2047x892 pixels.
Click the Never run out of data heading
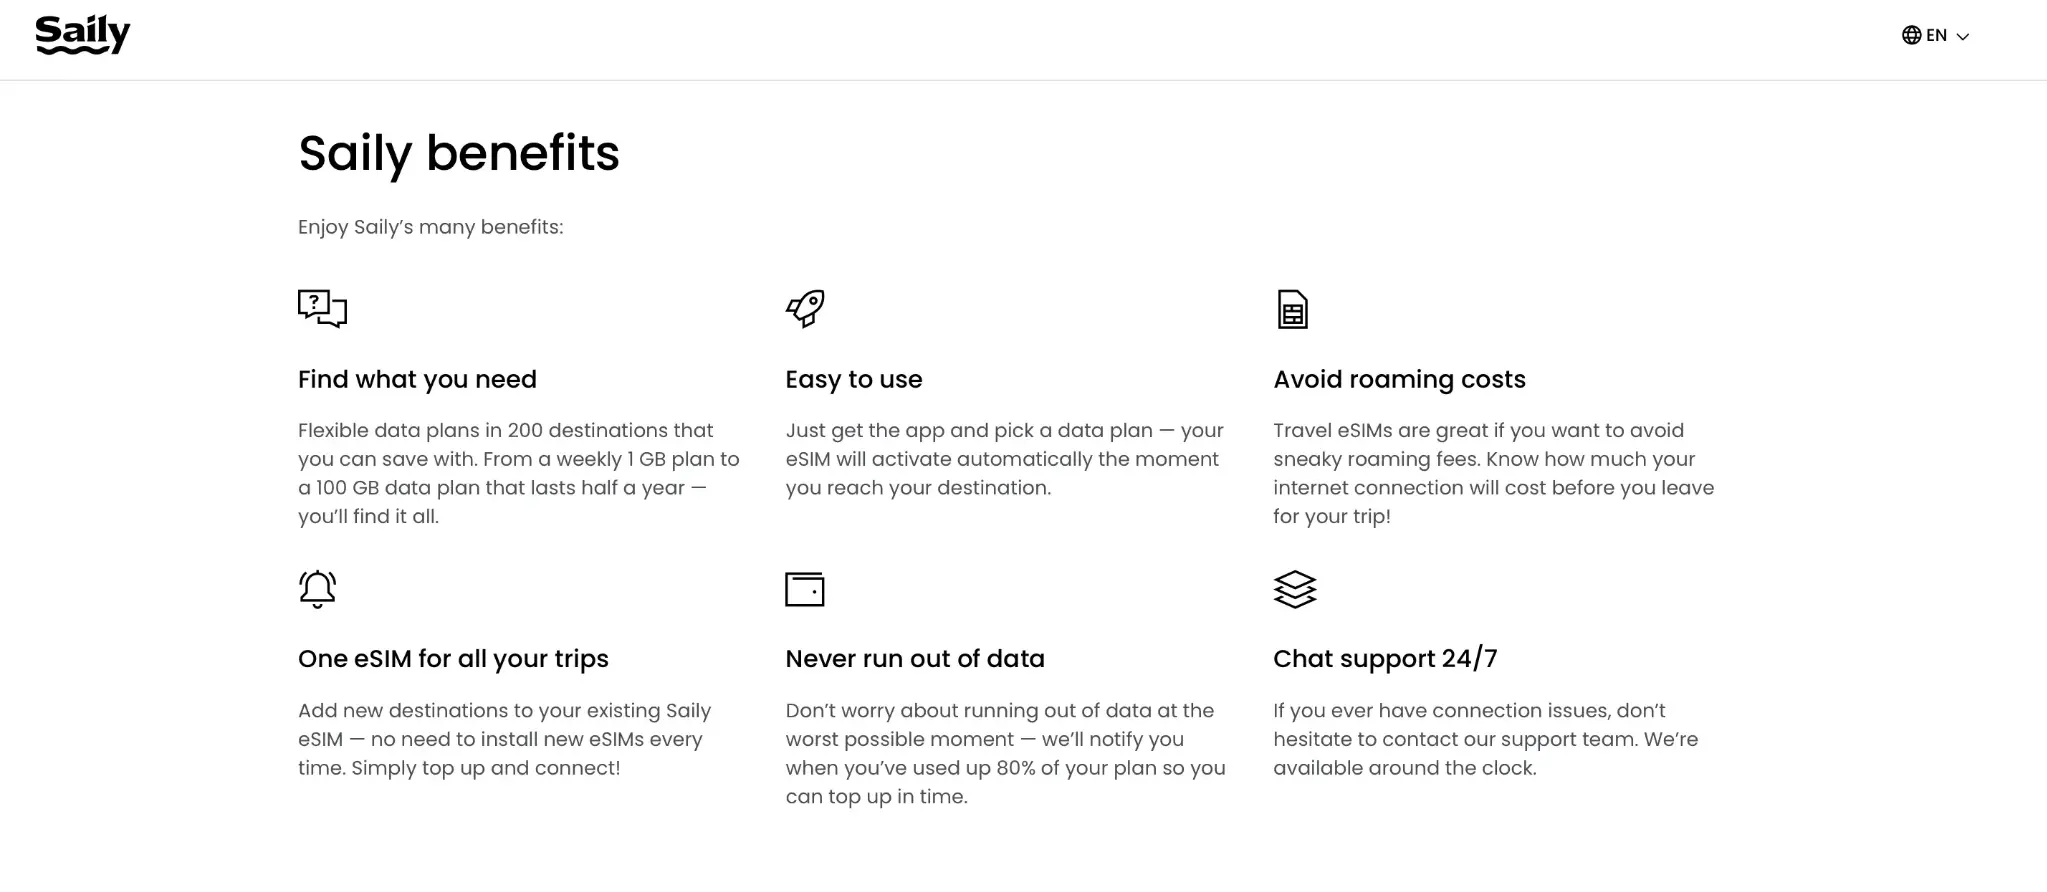[x=914, y=658]
